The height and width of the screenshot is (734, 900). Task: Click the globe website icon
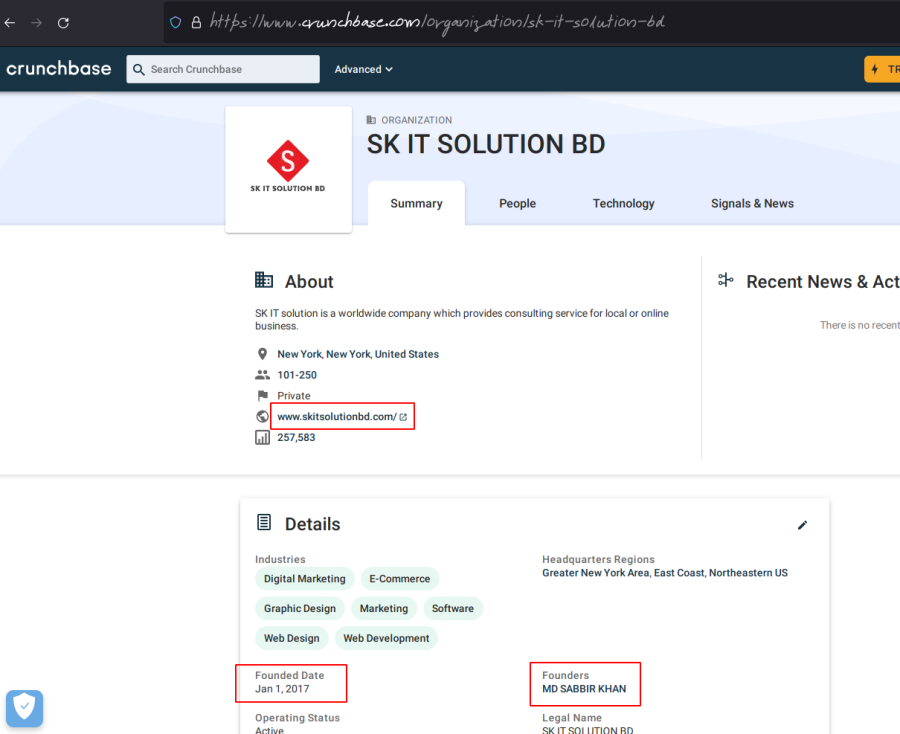[262, 417]
